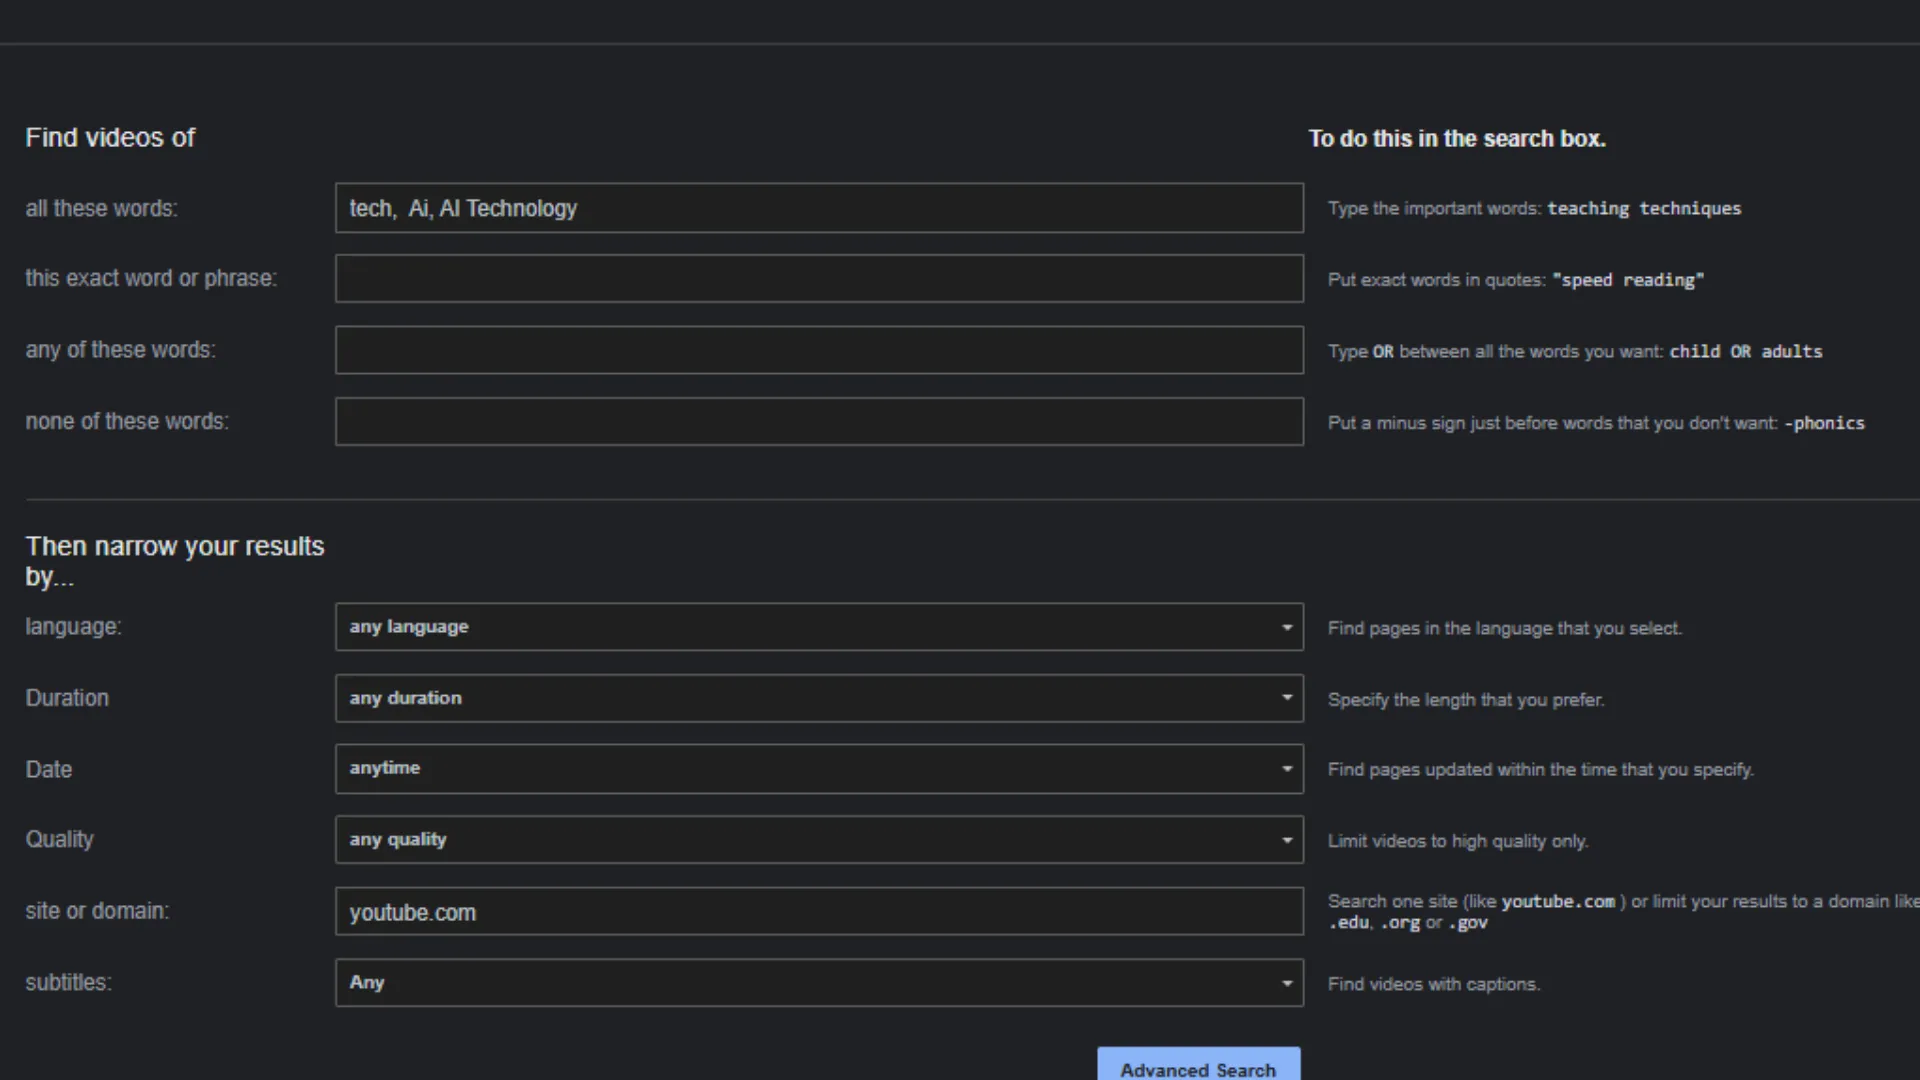Click the 'none of these words' field

click(818, 421)
